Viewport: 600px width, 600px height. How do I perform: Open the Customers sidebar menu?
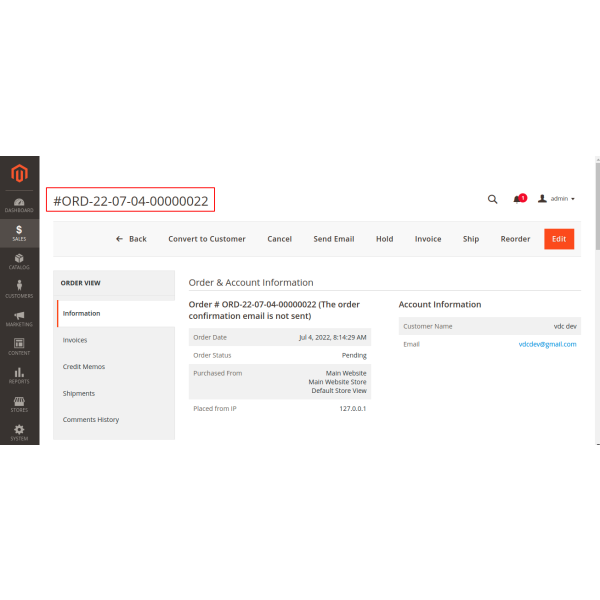tap(19, 290)
